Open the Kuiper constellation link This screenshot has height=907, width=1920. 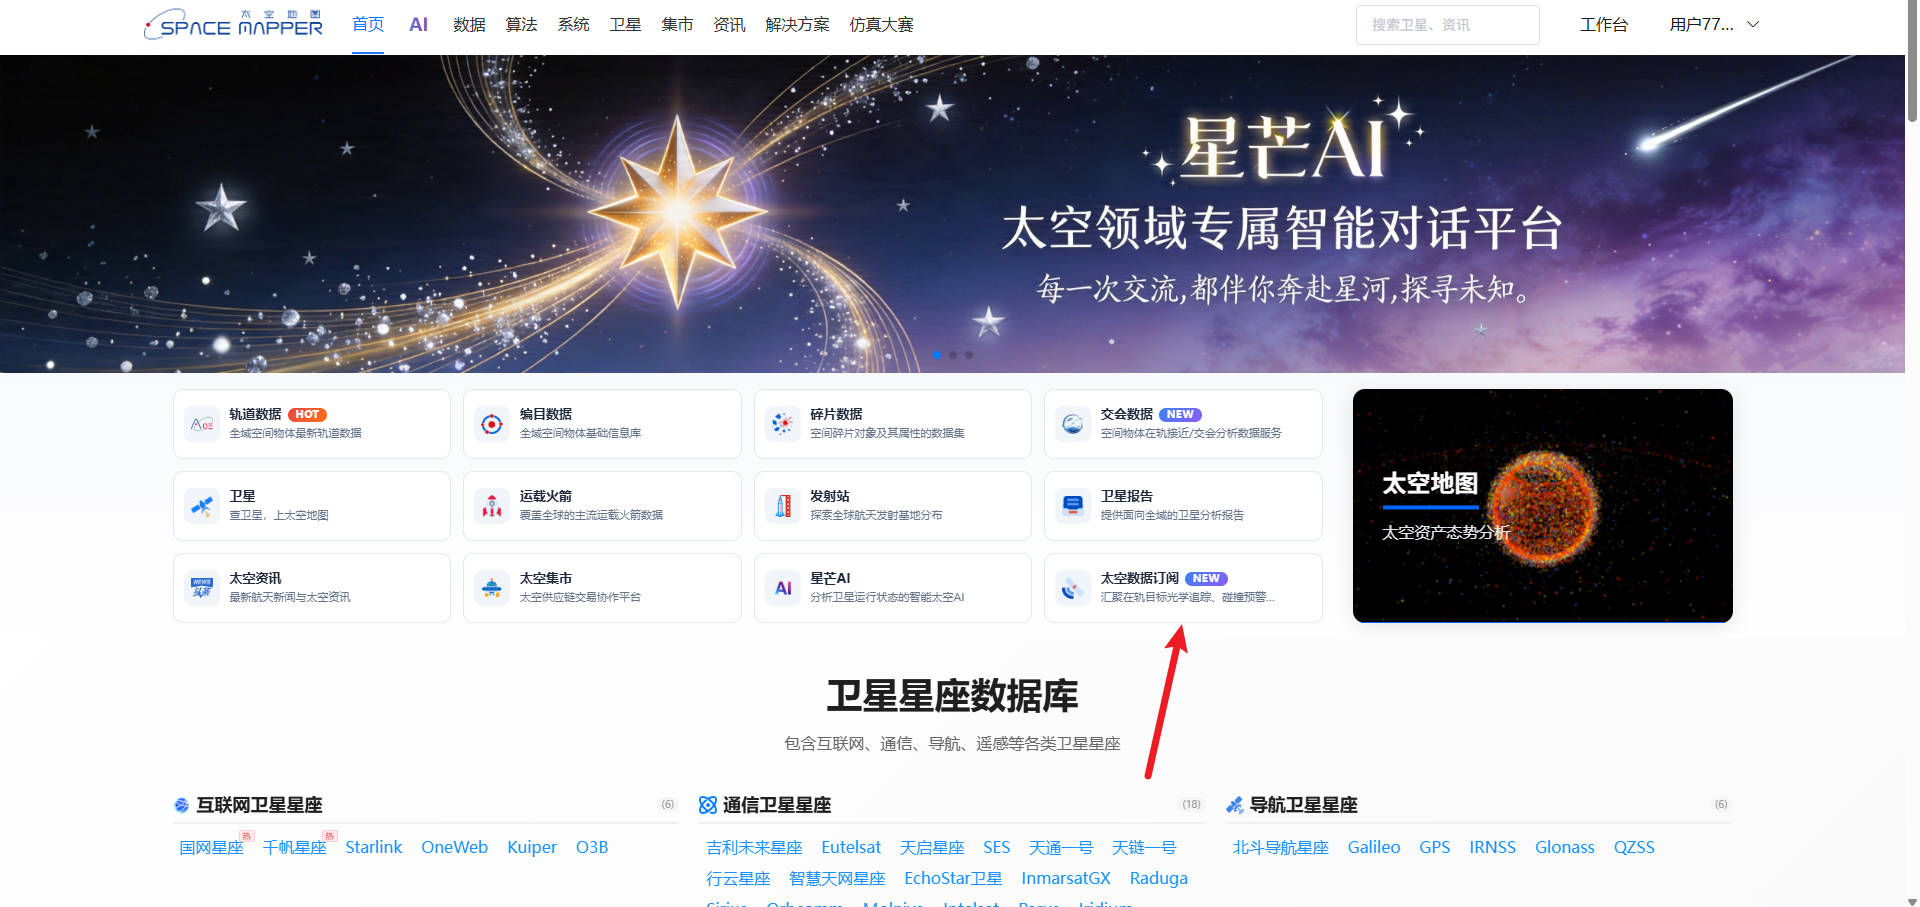531,848
